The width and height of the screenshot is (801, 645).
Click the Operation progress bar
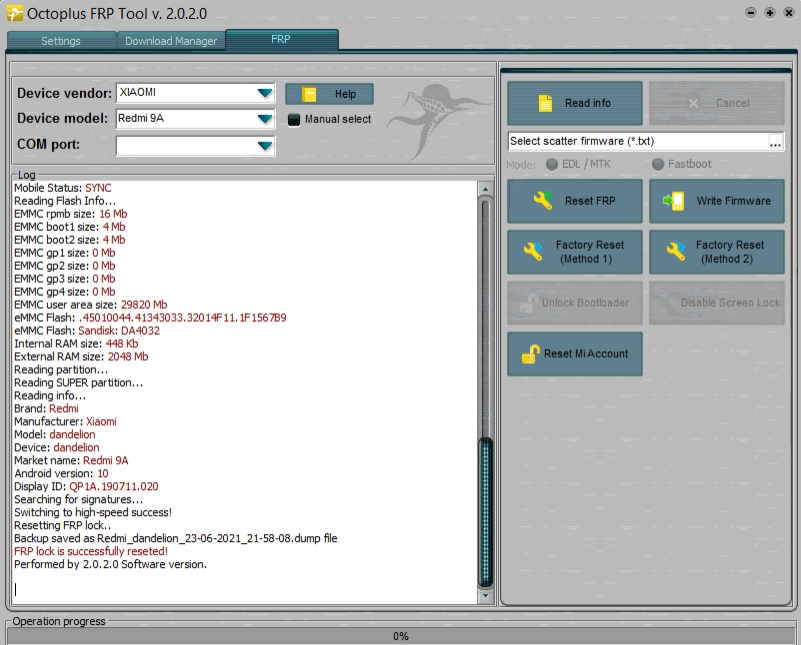click(401, 636)
